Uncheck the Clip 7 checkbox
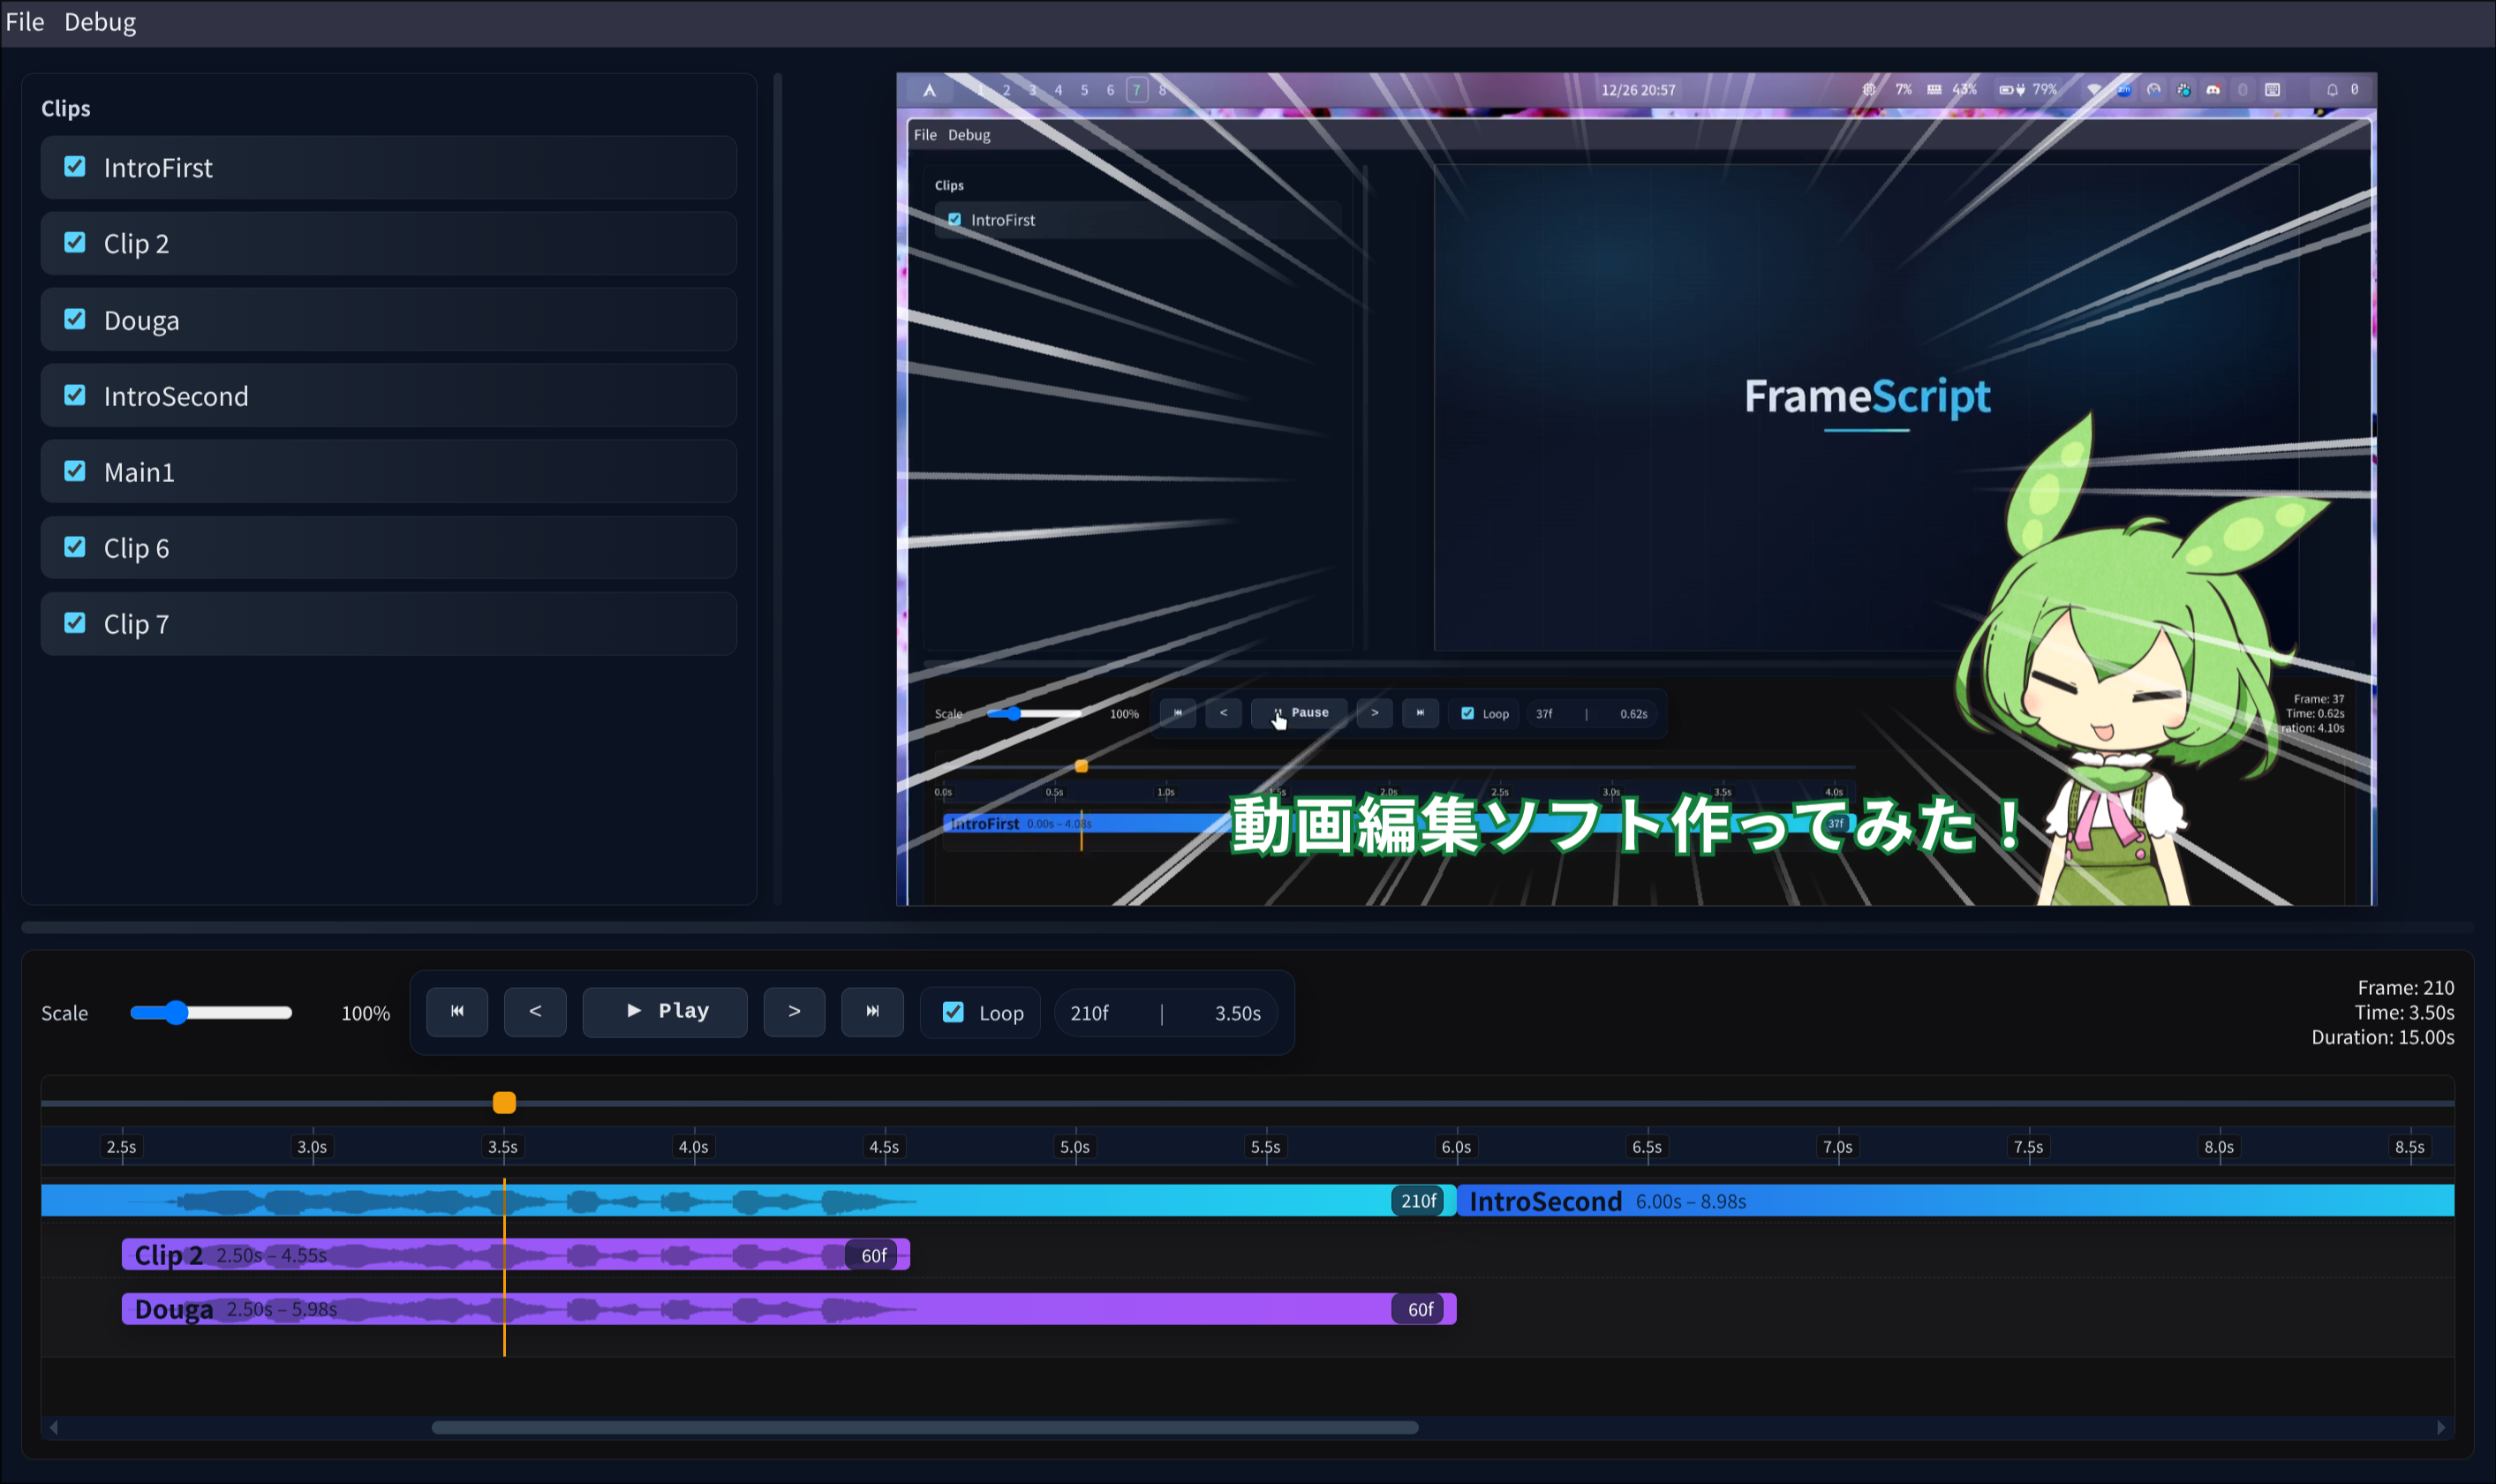 tap(75, 623)
